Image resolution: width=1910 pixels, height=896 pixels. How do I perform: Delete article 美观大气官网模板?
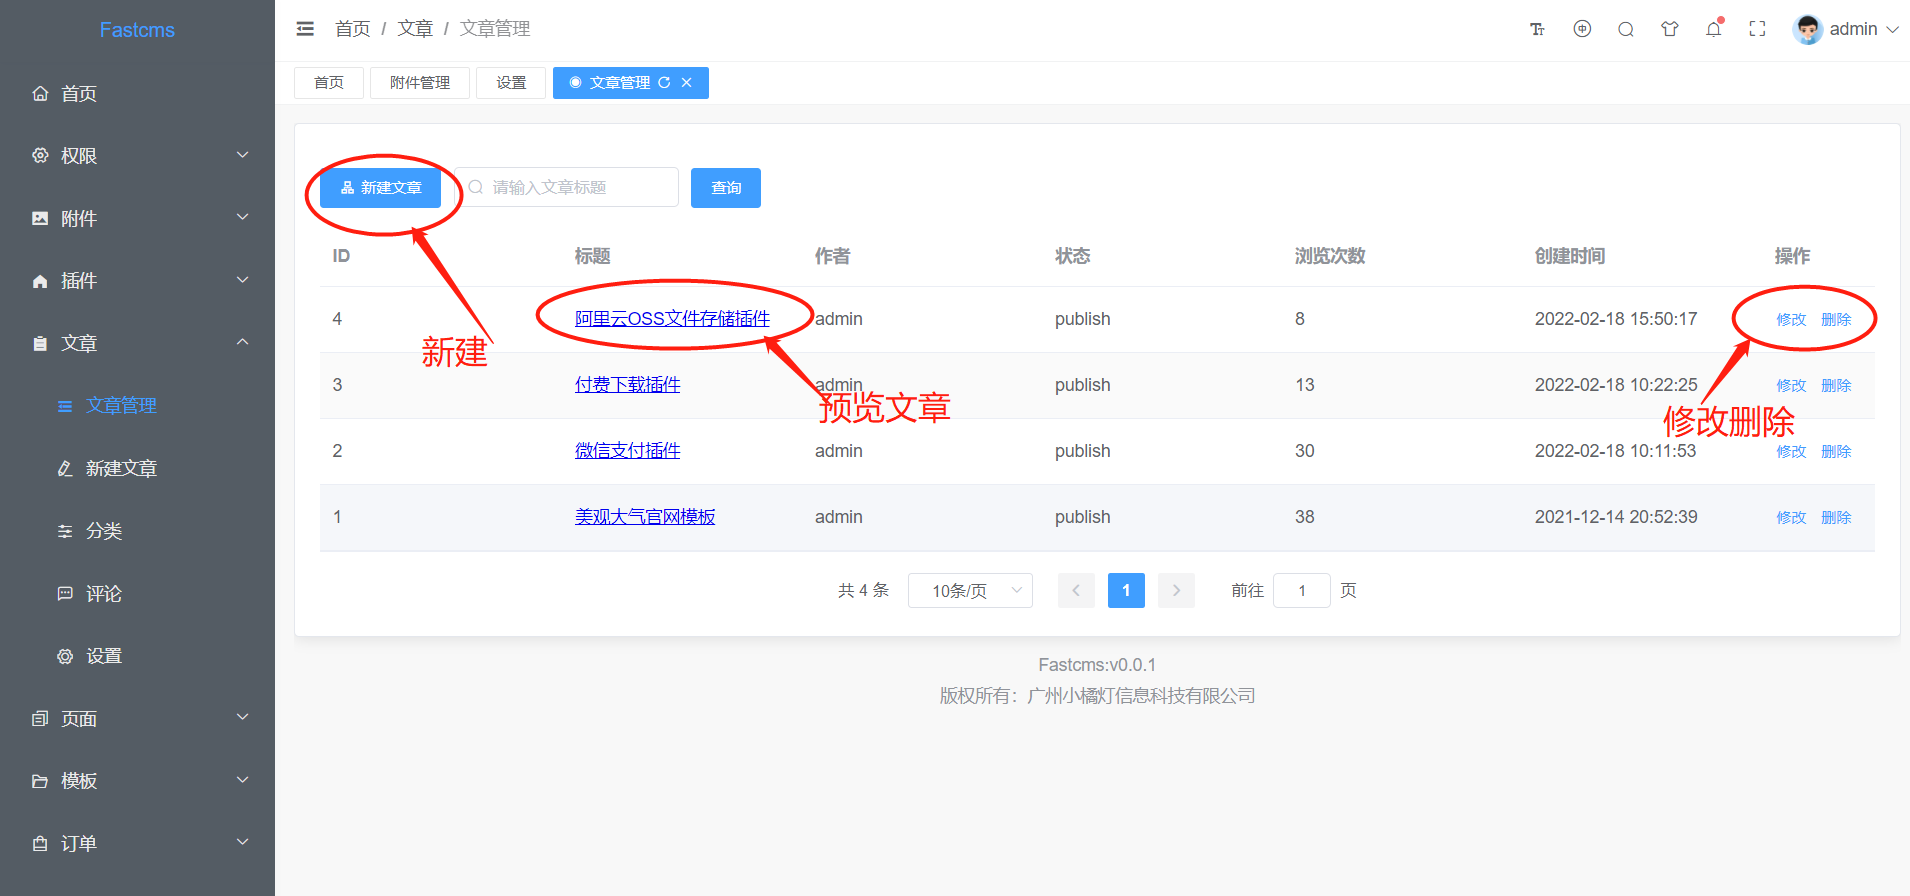point(1836,517)
